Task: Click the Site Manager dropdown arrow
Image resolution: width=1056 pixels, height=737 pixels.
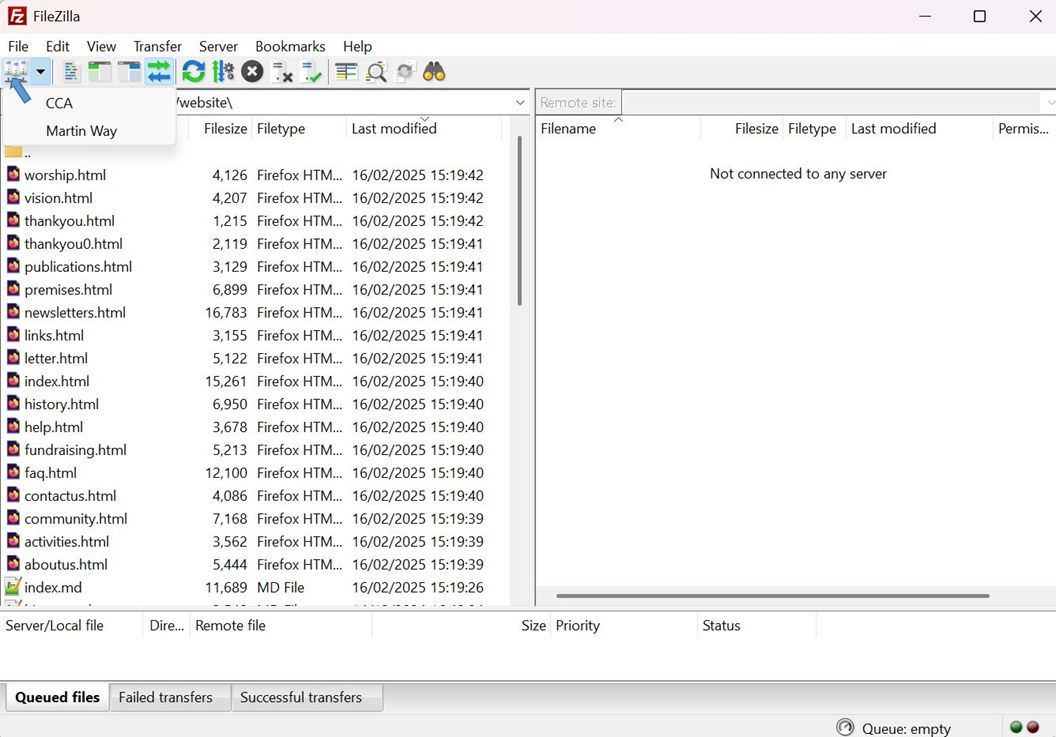Action: 40,72
